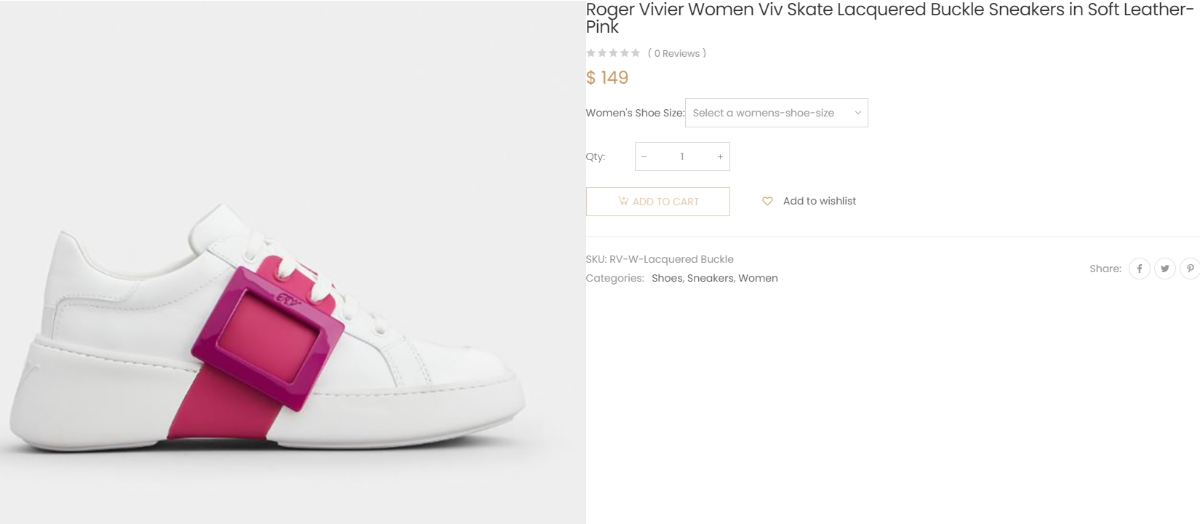The image size is (1200, 524).
Task: Click the fifth rating star
Action: pos(636,53)
